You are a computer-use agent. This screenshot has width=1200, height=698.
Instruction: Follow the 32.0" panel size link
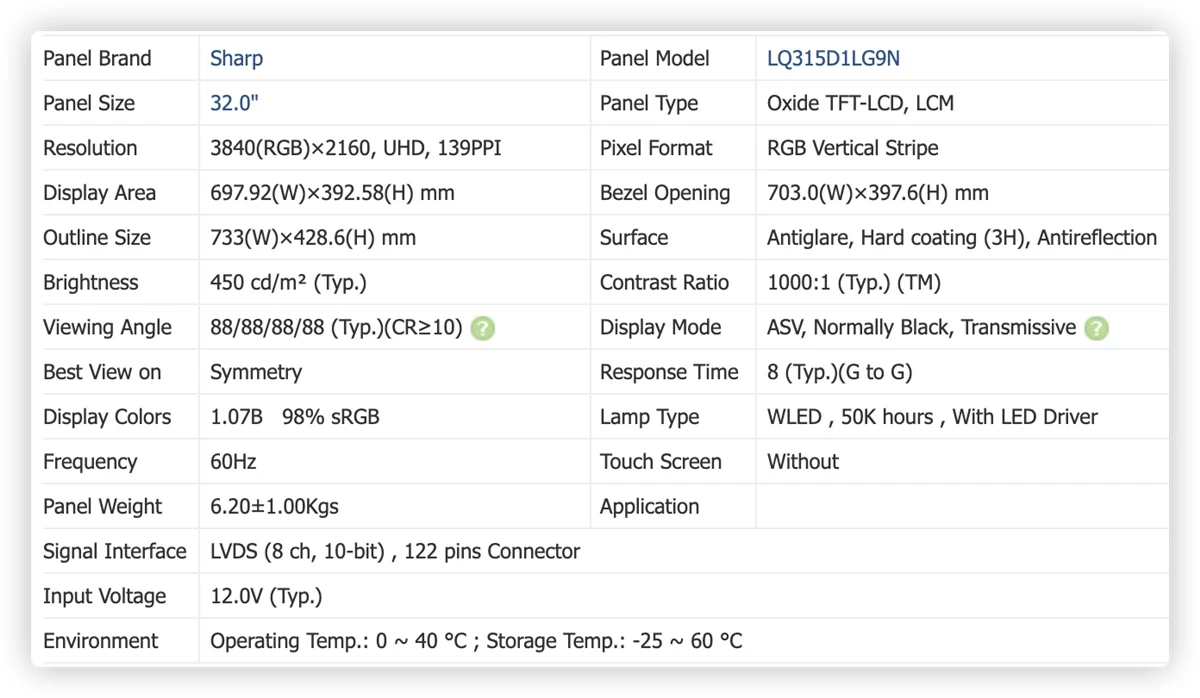(234, 103)
